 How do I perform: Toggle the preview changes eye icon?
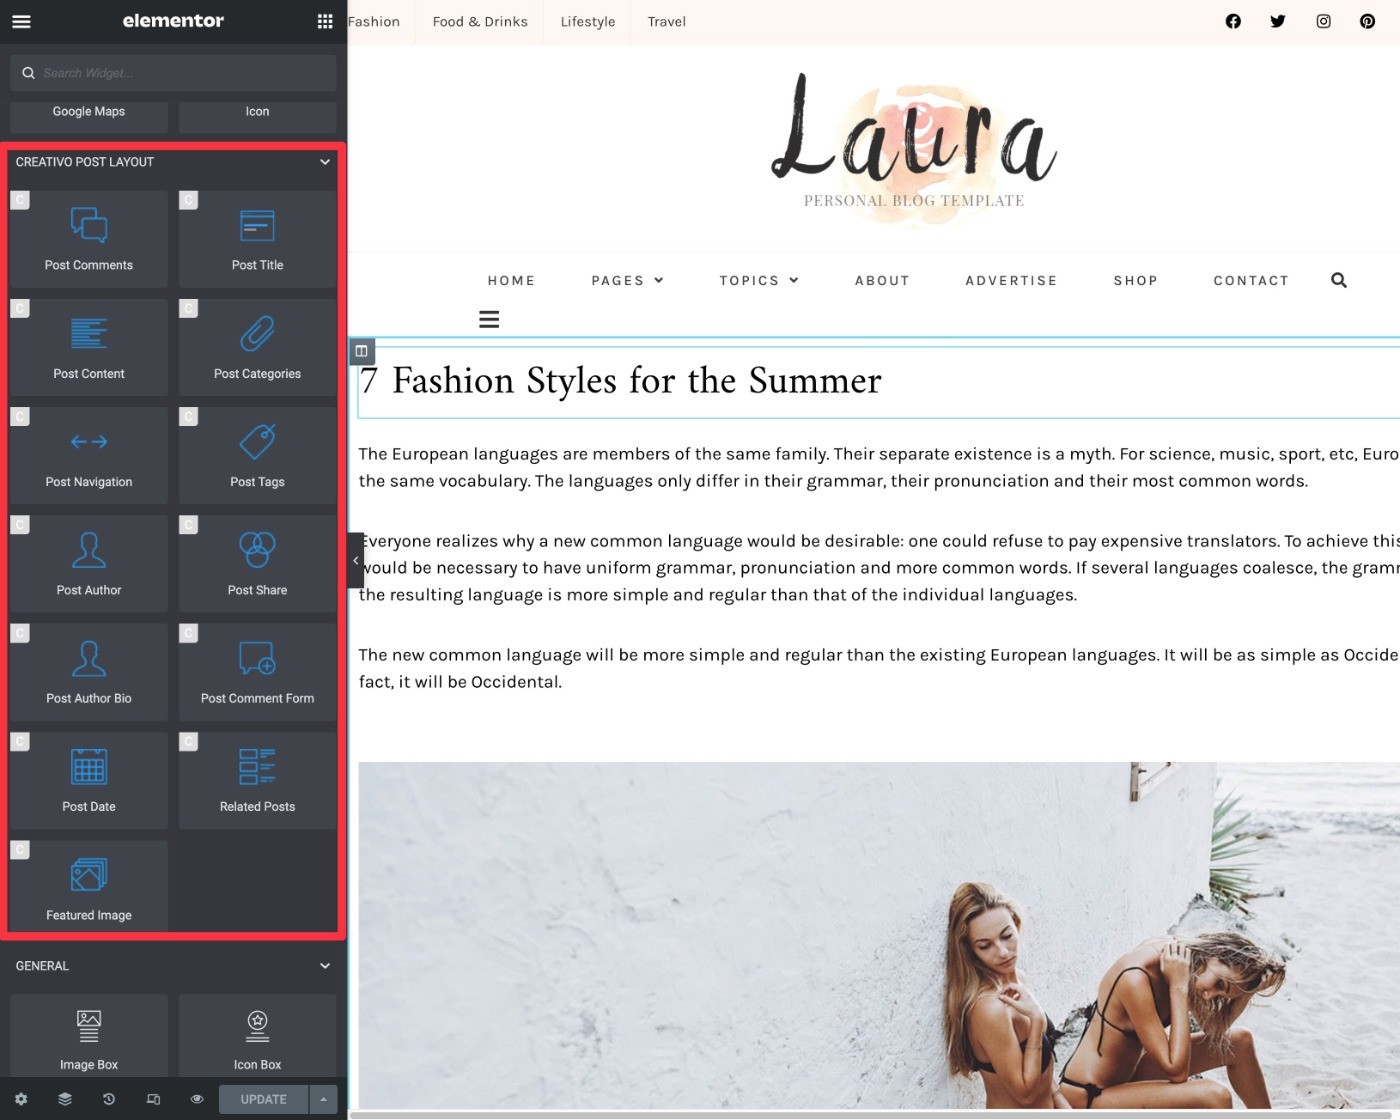pos(197,1099)
